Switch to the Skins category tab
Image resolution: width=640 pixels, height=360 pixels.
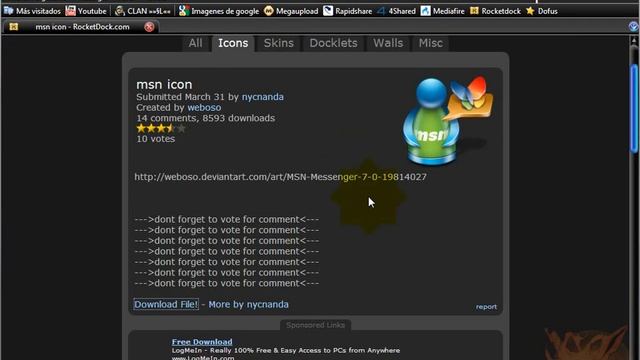pos(278,43)
